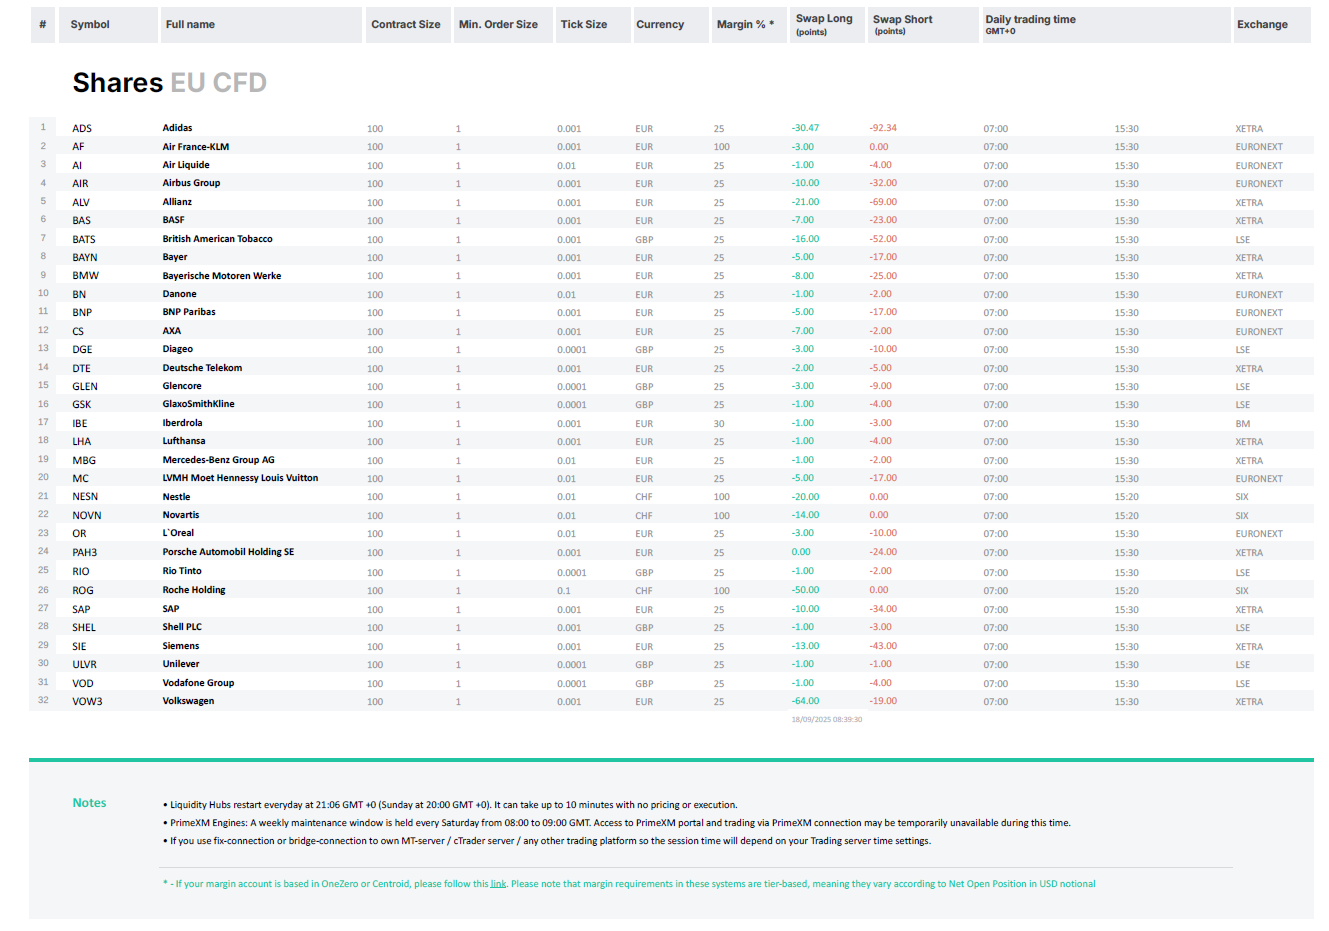The image size is (1329, 931).
Task: Select Allianz swap short value -69.00
Action: point(883,202)
